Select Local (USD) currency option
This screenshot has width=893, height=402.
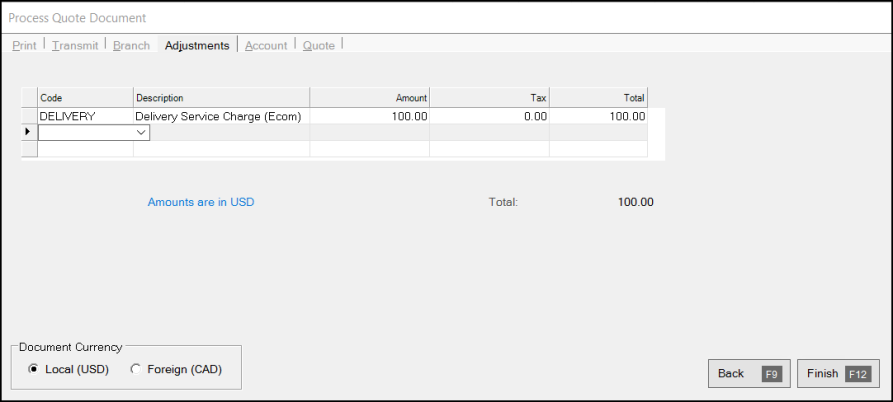(x=68, y=370)
